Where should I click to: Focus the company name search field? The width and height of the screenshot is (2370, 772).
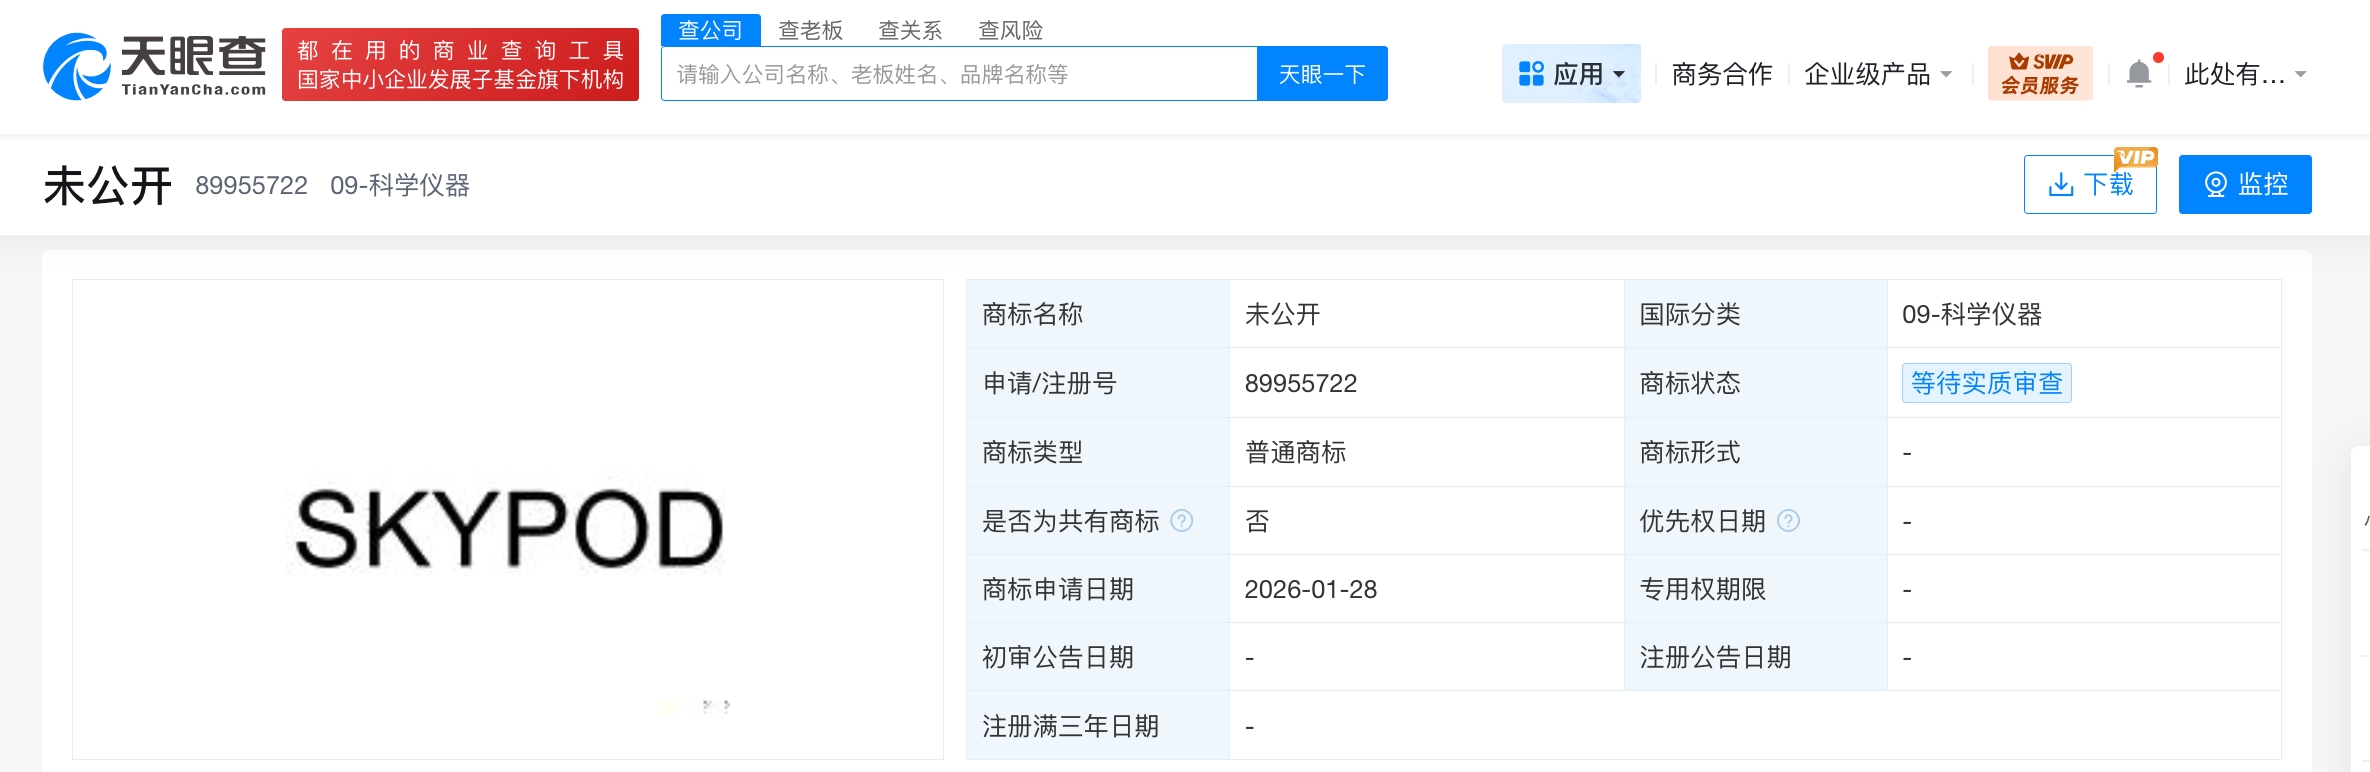[x=958, y=74]
